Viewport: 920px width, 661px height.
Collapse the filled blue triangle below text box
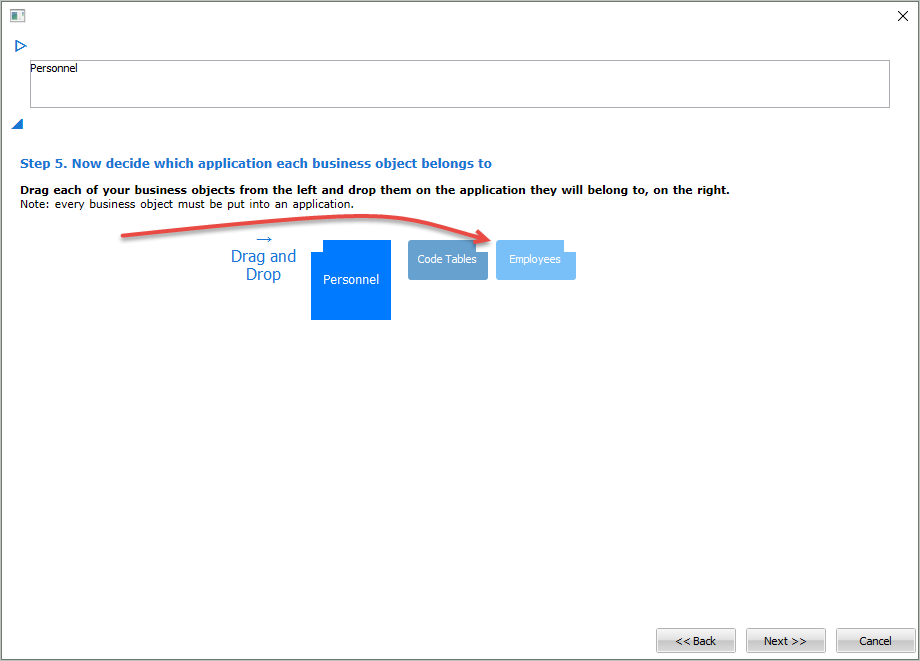18,124
